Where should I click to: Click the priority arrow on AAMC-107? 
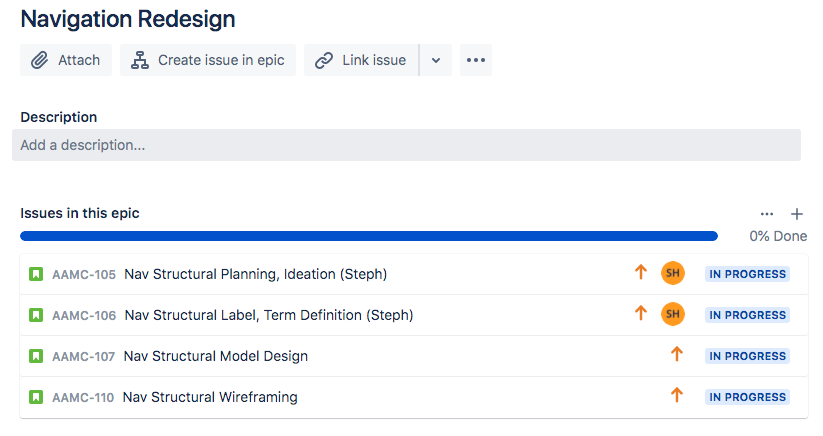pos(677,354)
